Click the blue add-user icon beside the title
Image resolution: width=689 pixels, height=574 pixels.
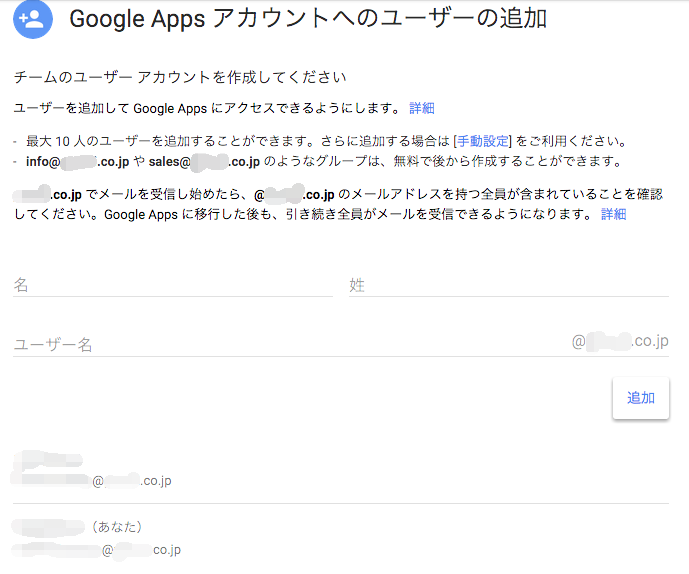coord(33,19)
